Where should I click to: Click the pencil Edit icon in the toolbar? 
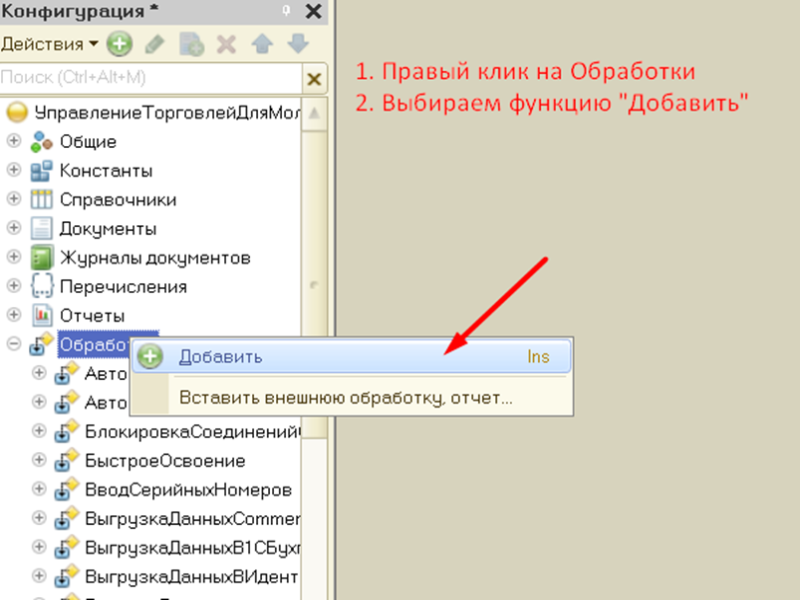155,44
